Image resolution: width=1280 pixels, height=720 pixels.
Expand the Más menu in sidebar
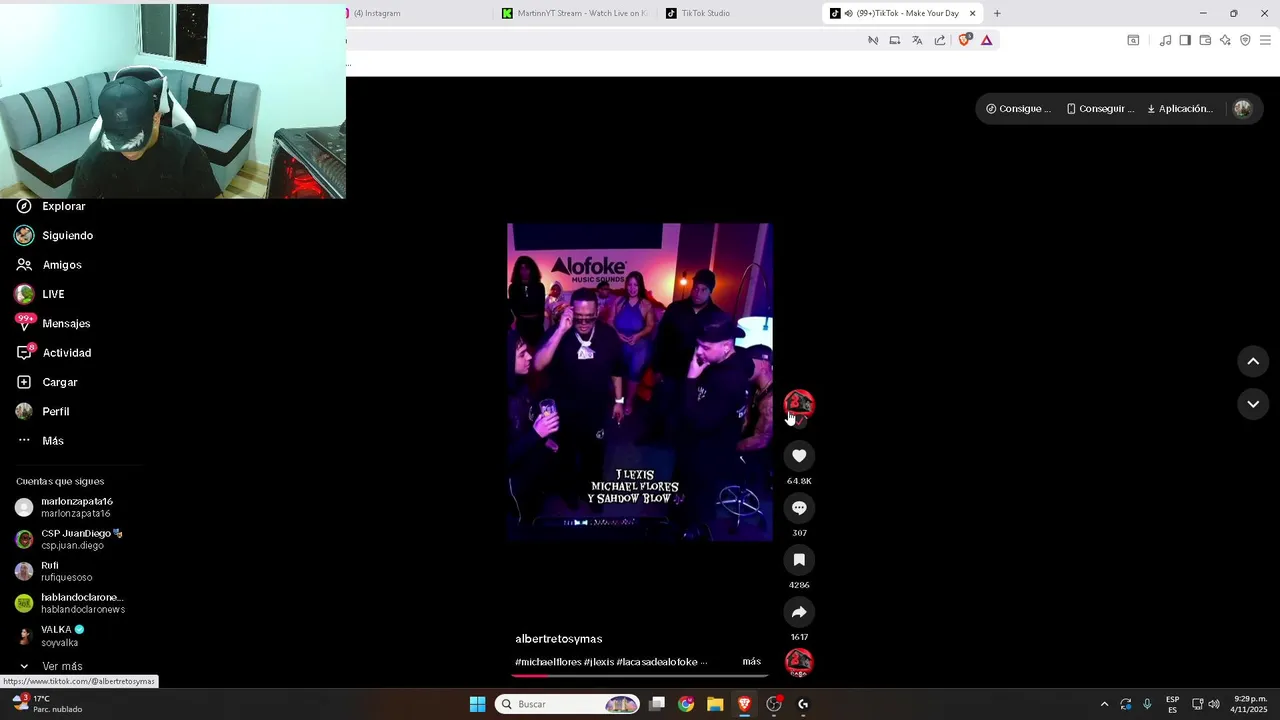coord(40,441)
